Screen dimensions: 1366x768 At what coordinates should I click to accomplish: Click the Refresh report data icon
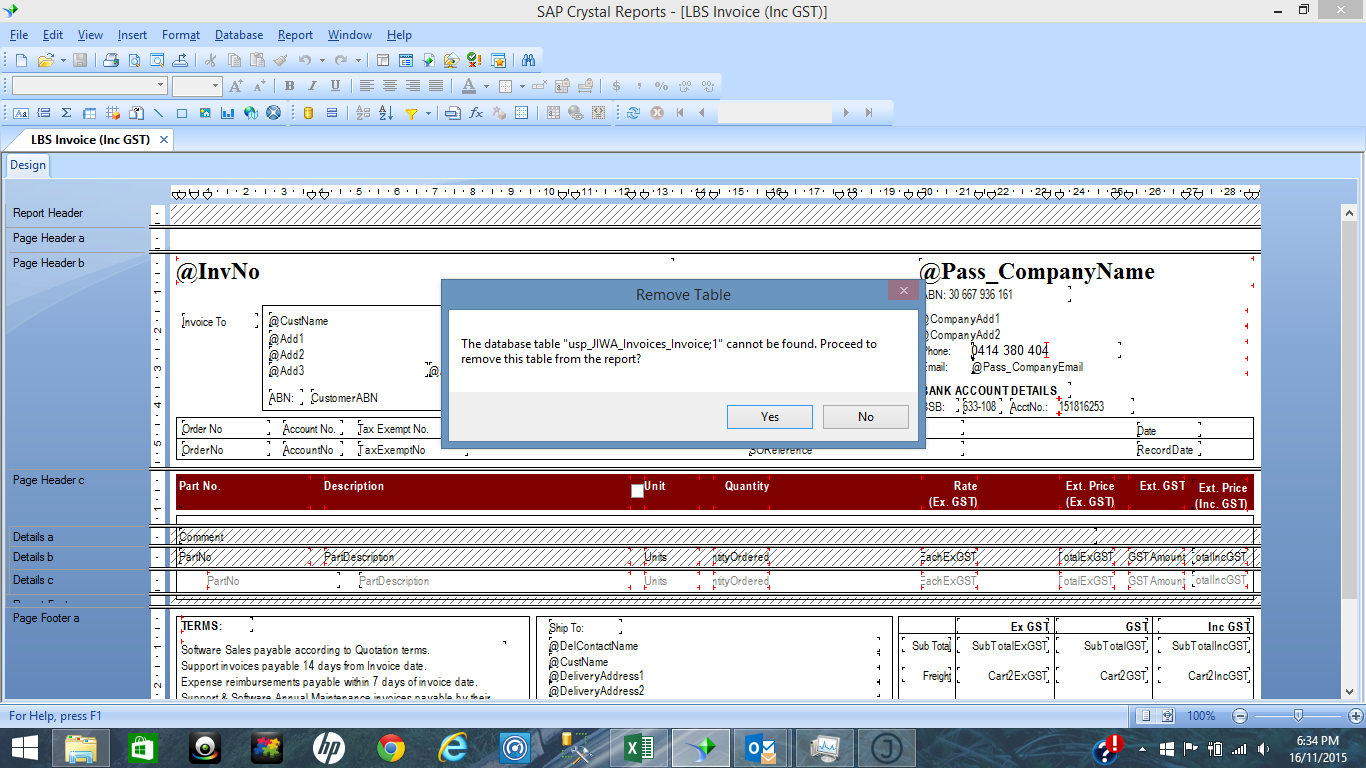(633, 113)
